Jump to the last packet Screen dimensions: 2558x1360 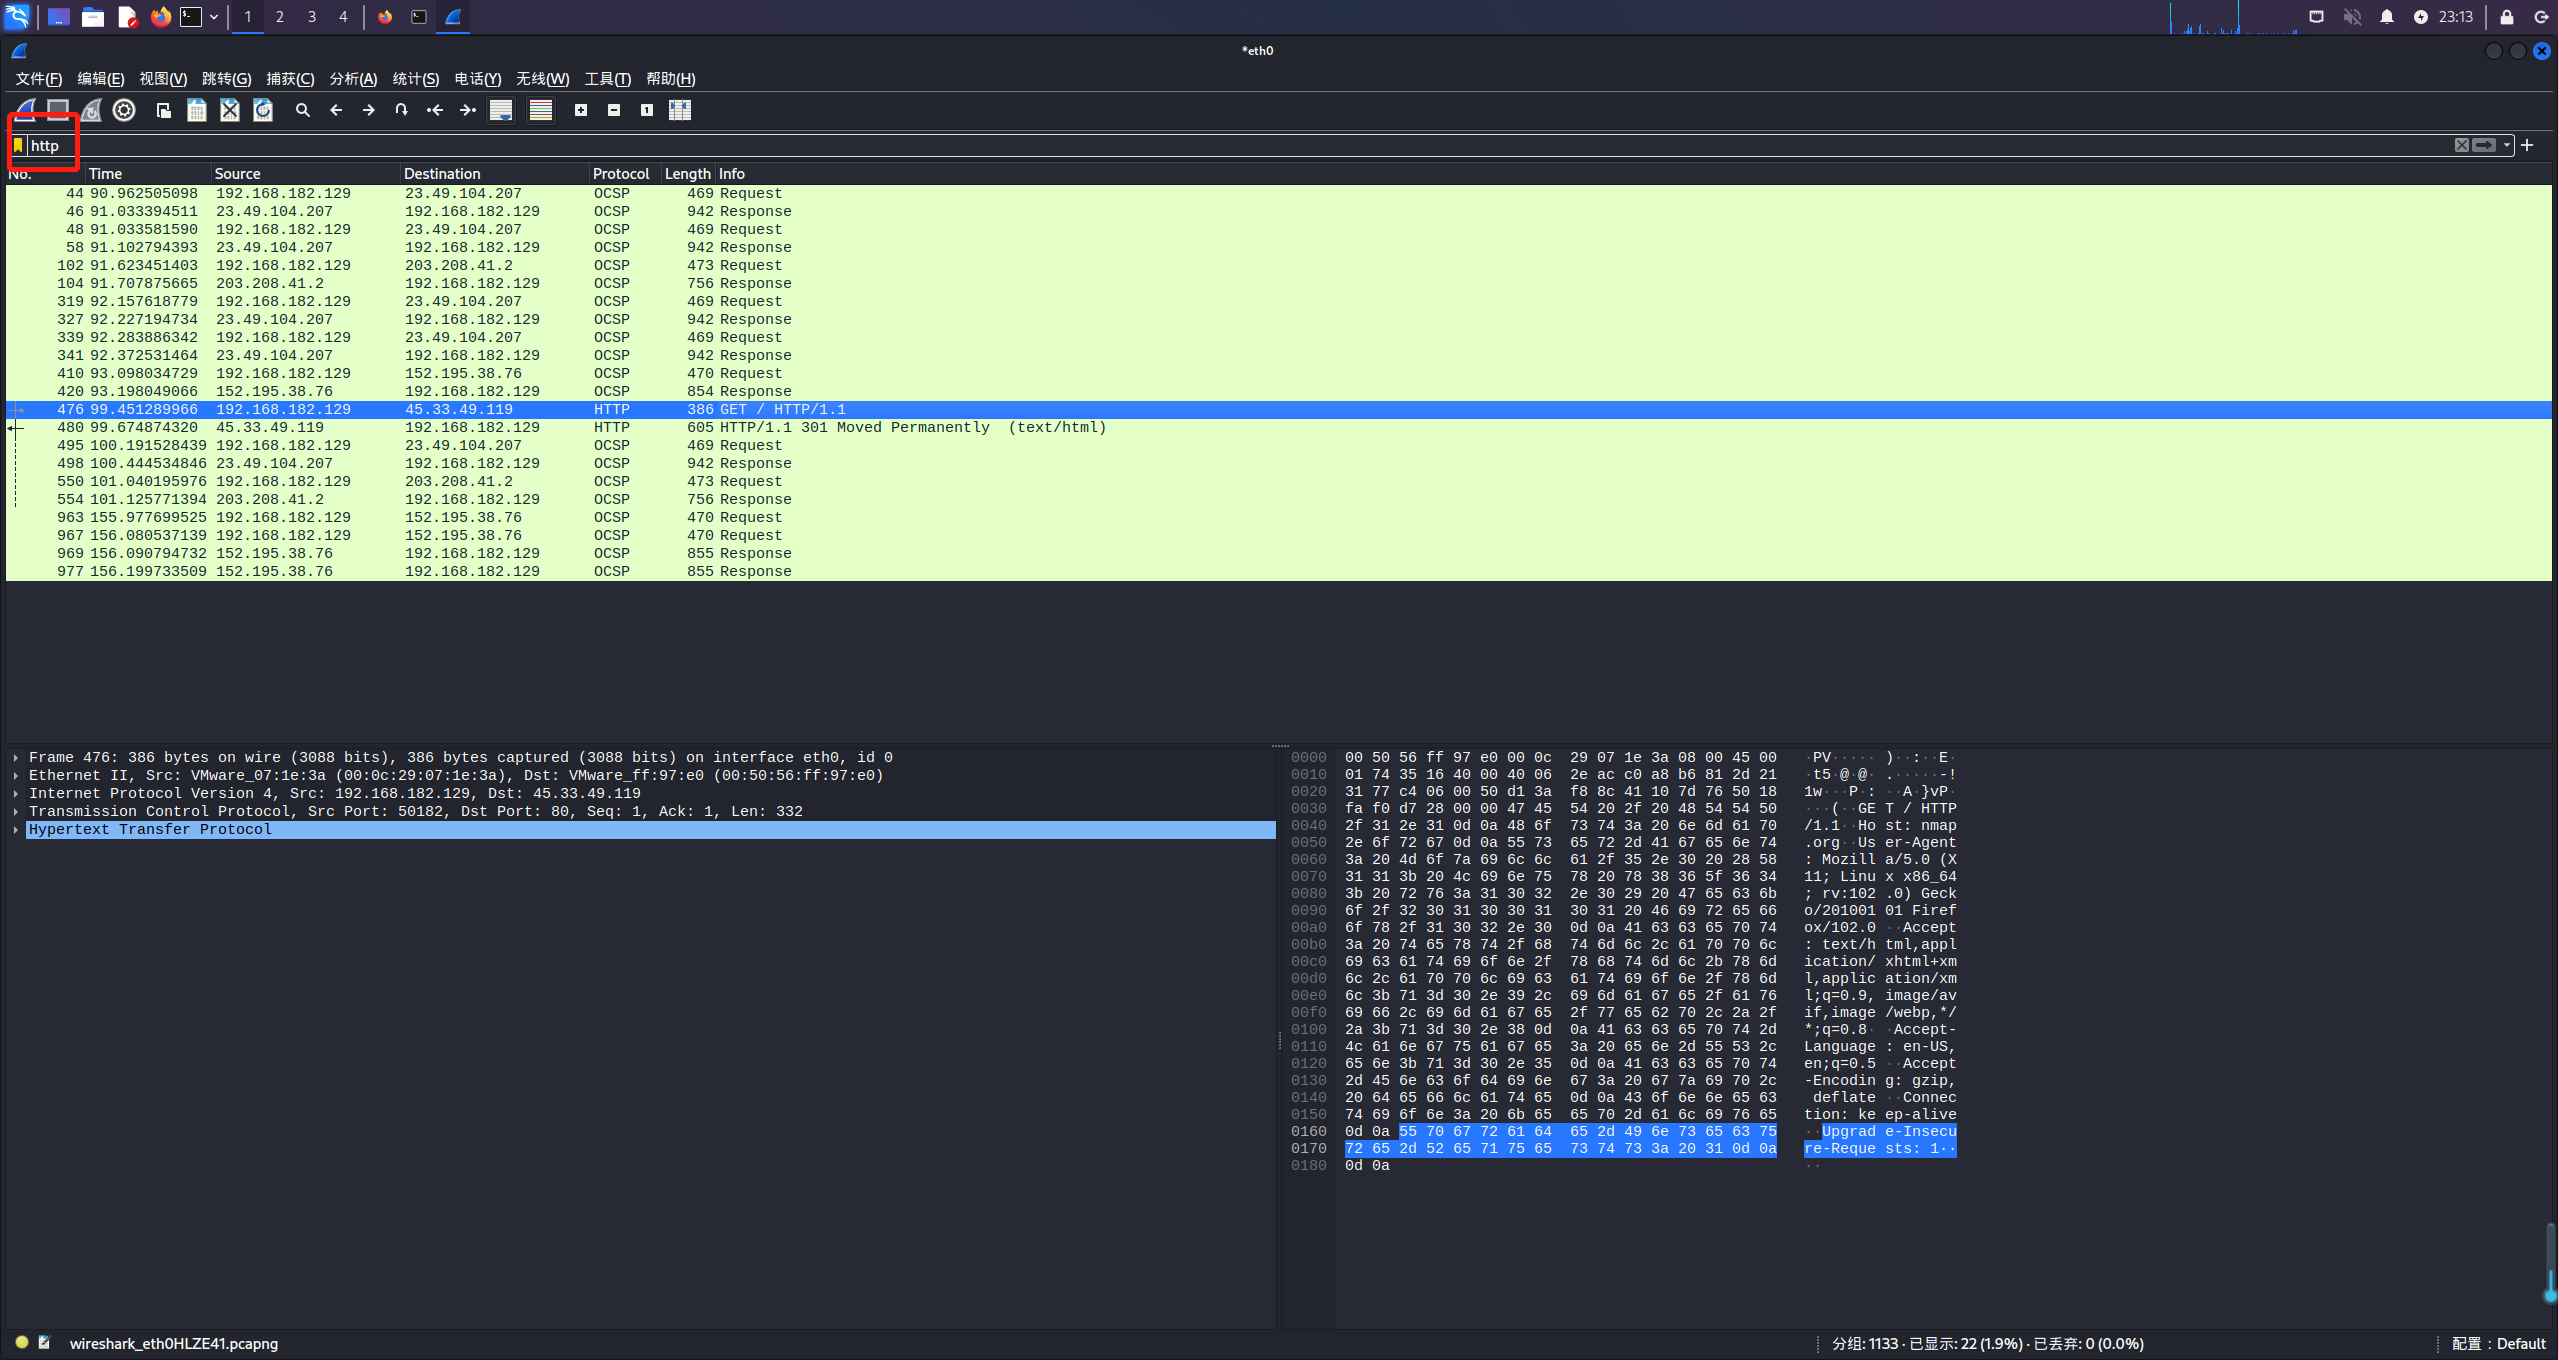[468, 110]
